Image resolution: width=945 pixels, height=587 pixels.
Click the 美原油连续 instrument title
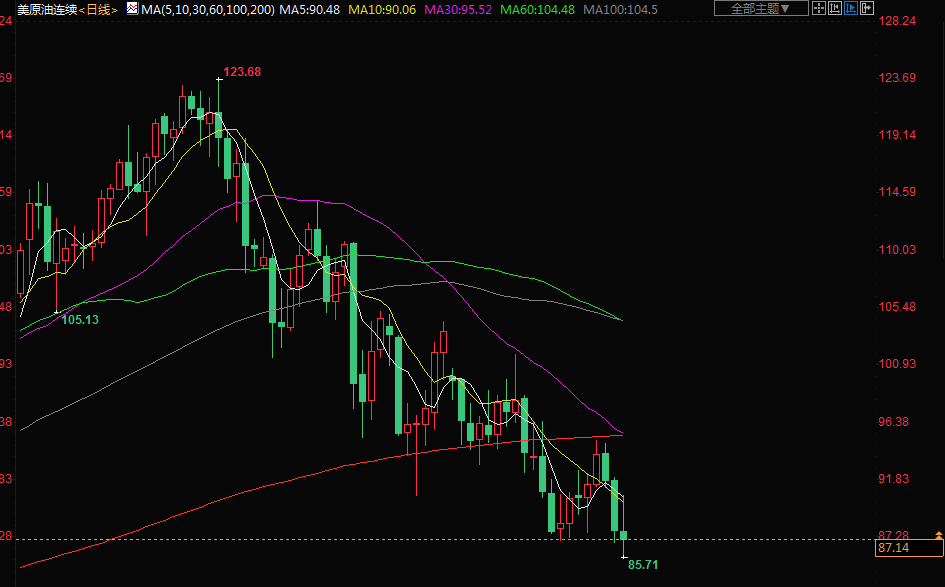click(x=46, y=9)
